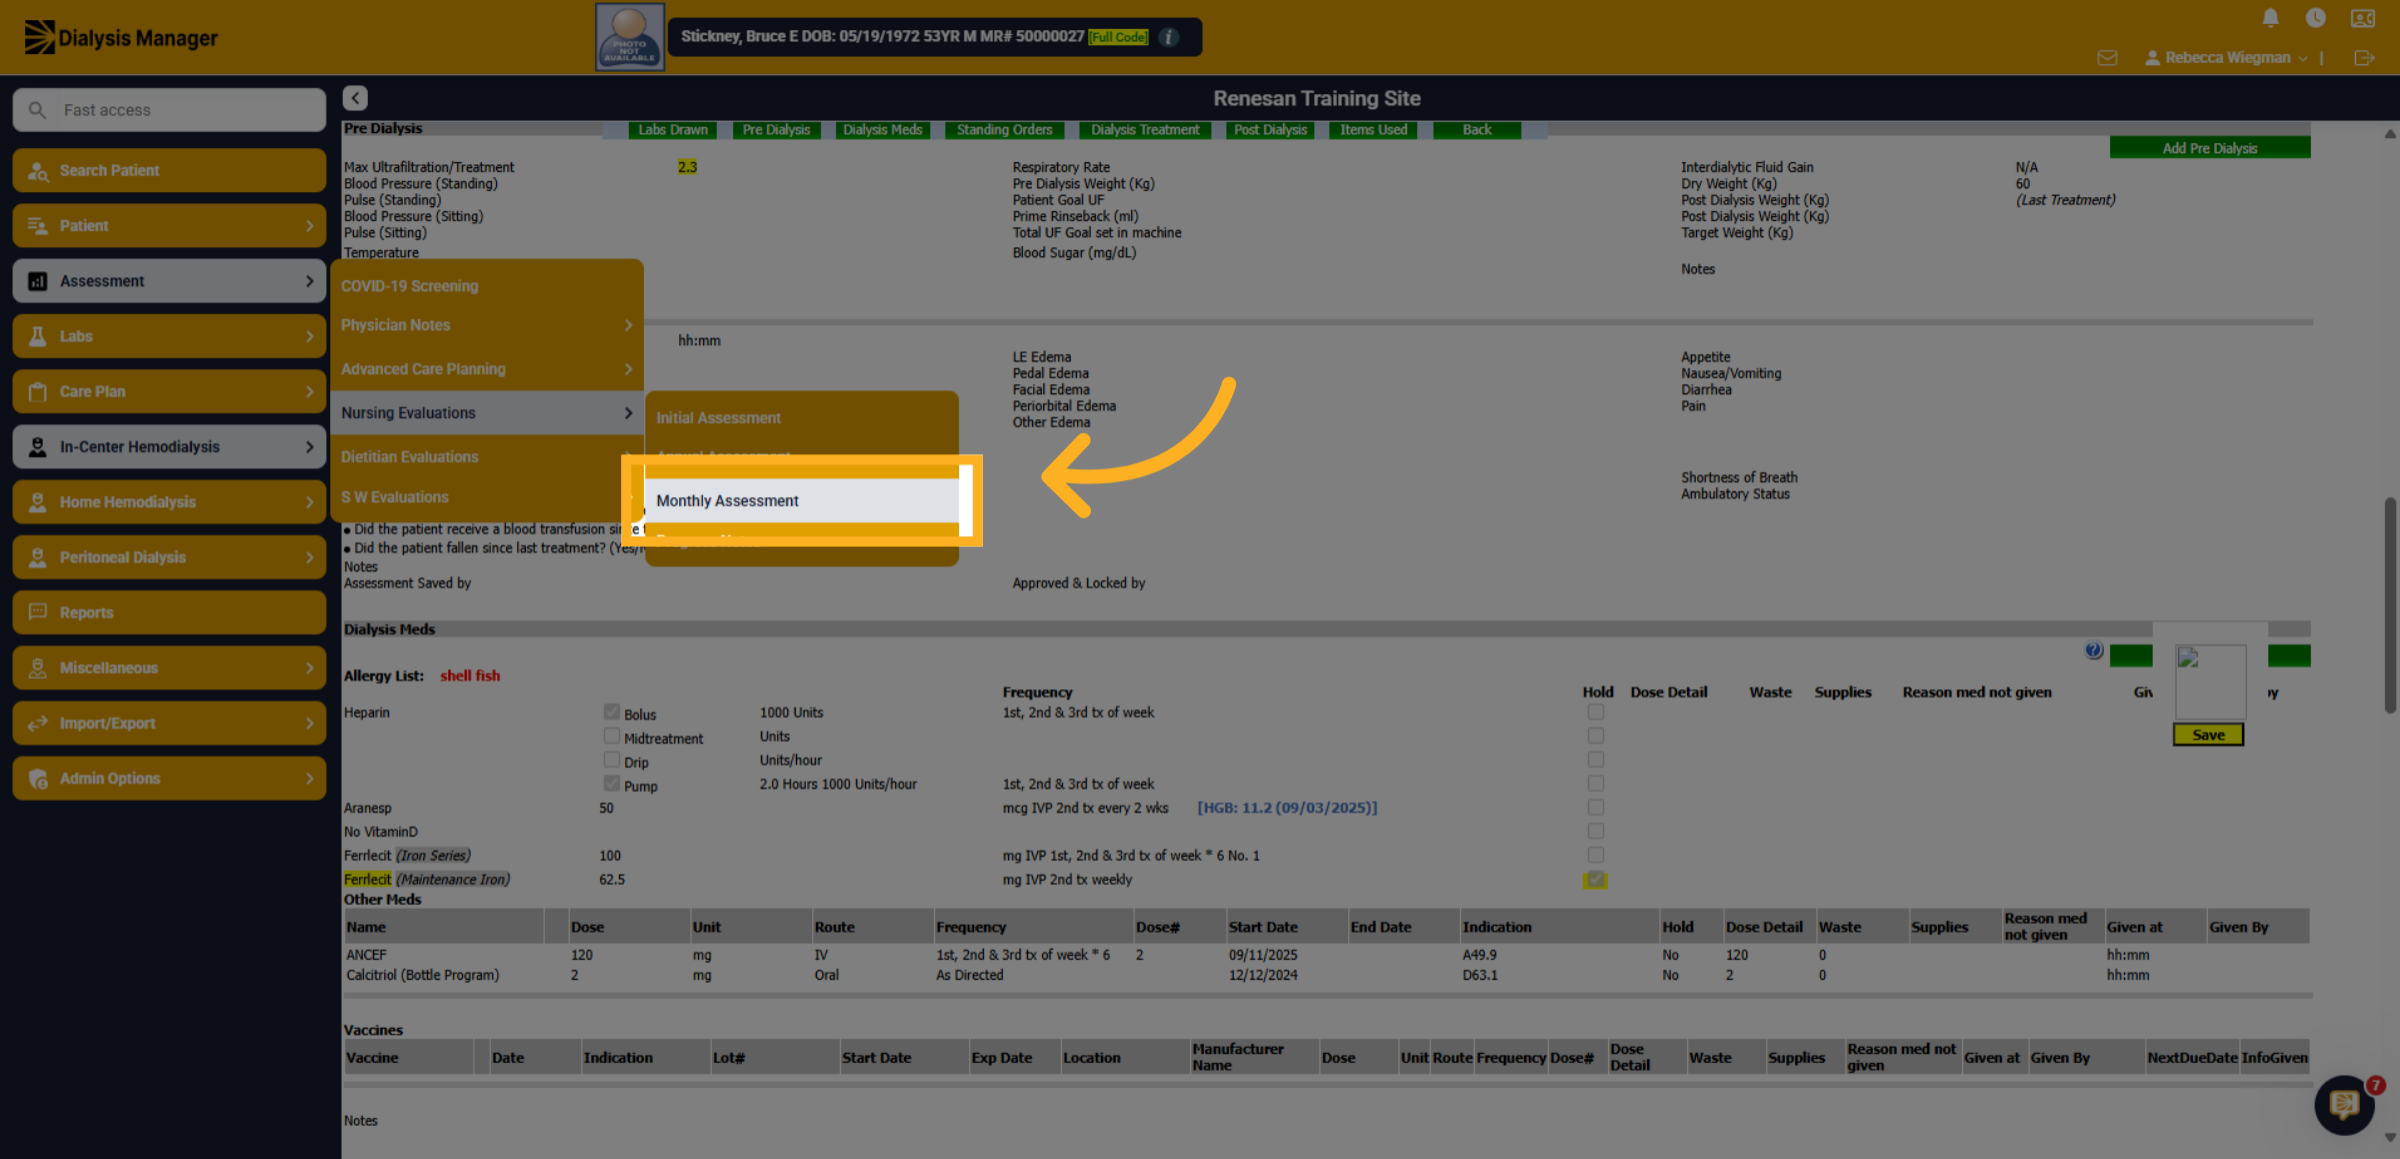Expand the Peritoneal Dialysis chevron
The height and width of the screenshot is (1159, 2400).
[309, 557]
